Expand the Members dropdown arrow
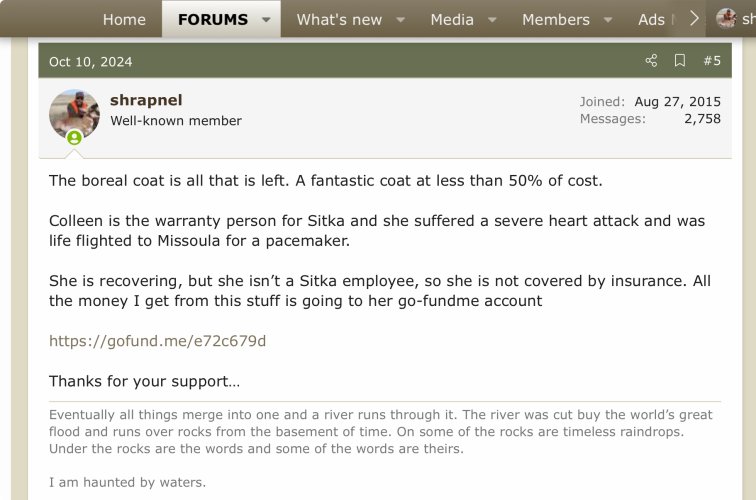Viewport: 756px width, 500px height. coord(608,20)
